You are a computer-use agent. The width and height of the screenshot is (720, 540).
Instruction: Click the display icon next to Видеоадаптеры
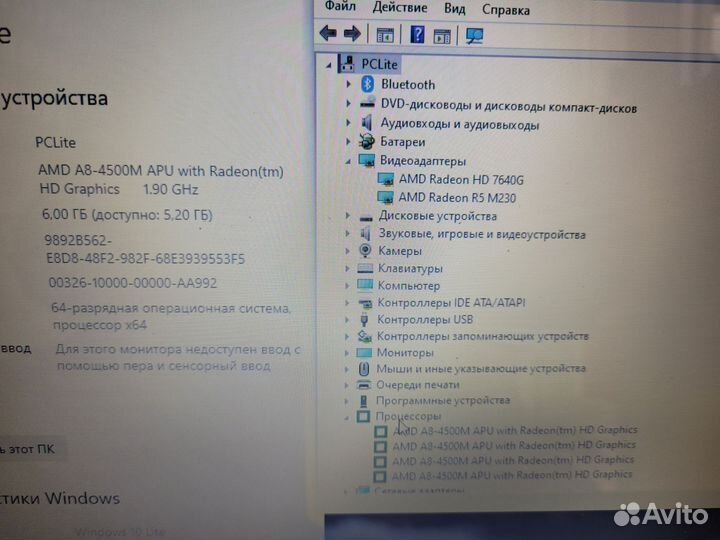366,160
